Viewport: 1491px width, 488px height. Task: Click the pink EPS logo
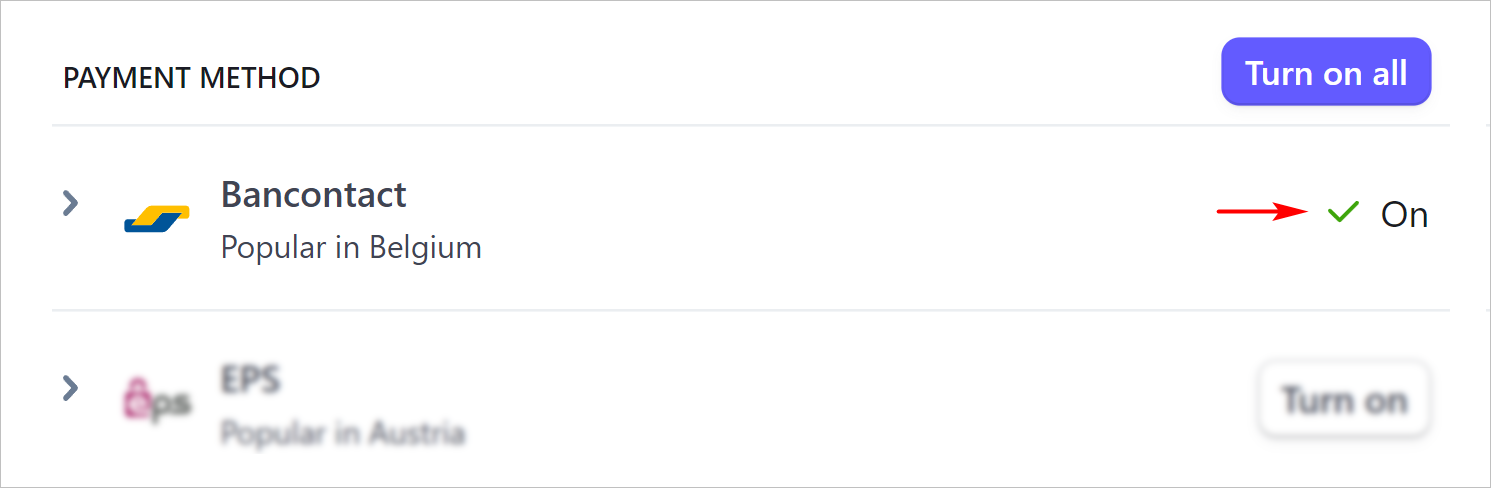[x=157, y=398]
